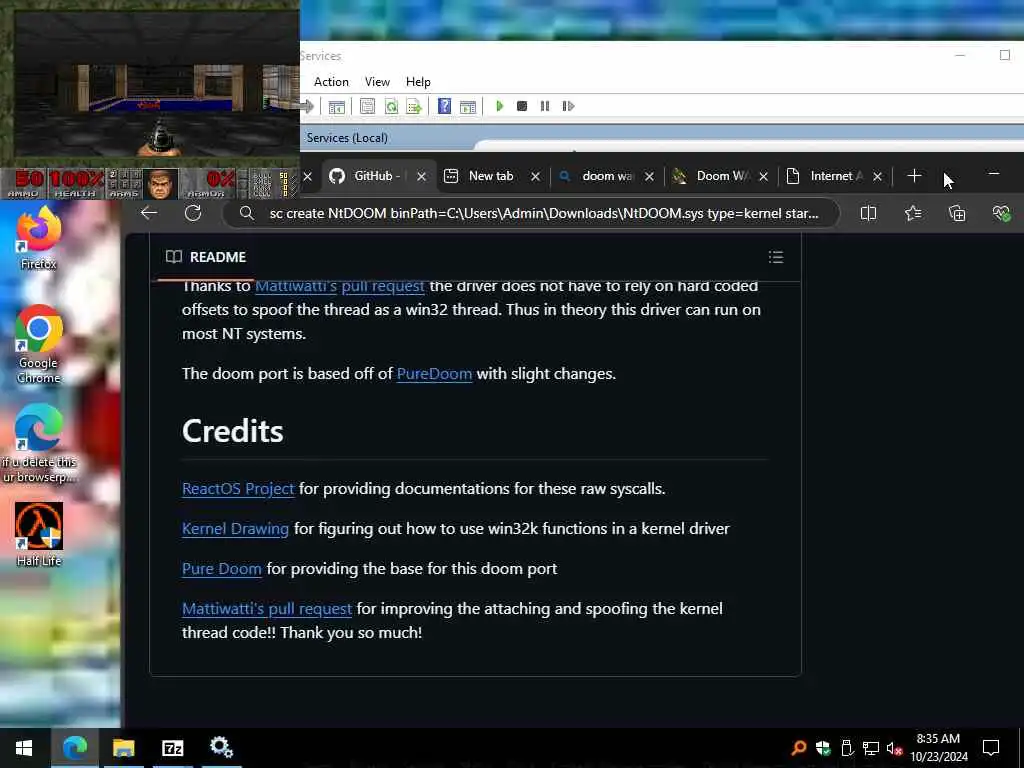Screen dimensions: 1024x768
Task: Pause service via Services toolbar icon
Action: pos(545,106)
